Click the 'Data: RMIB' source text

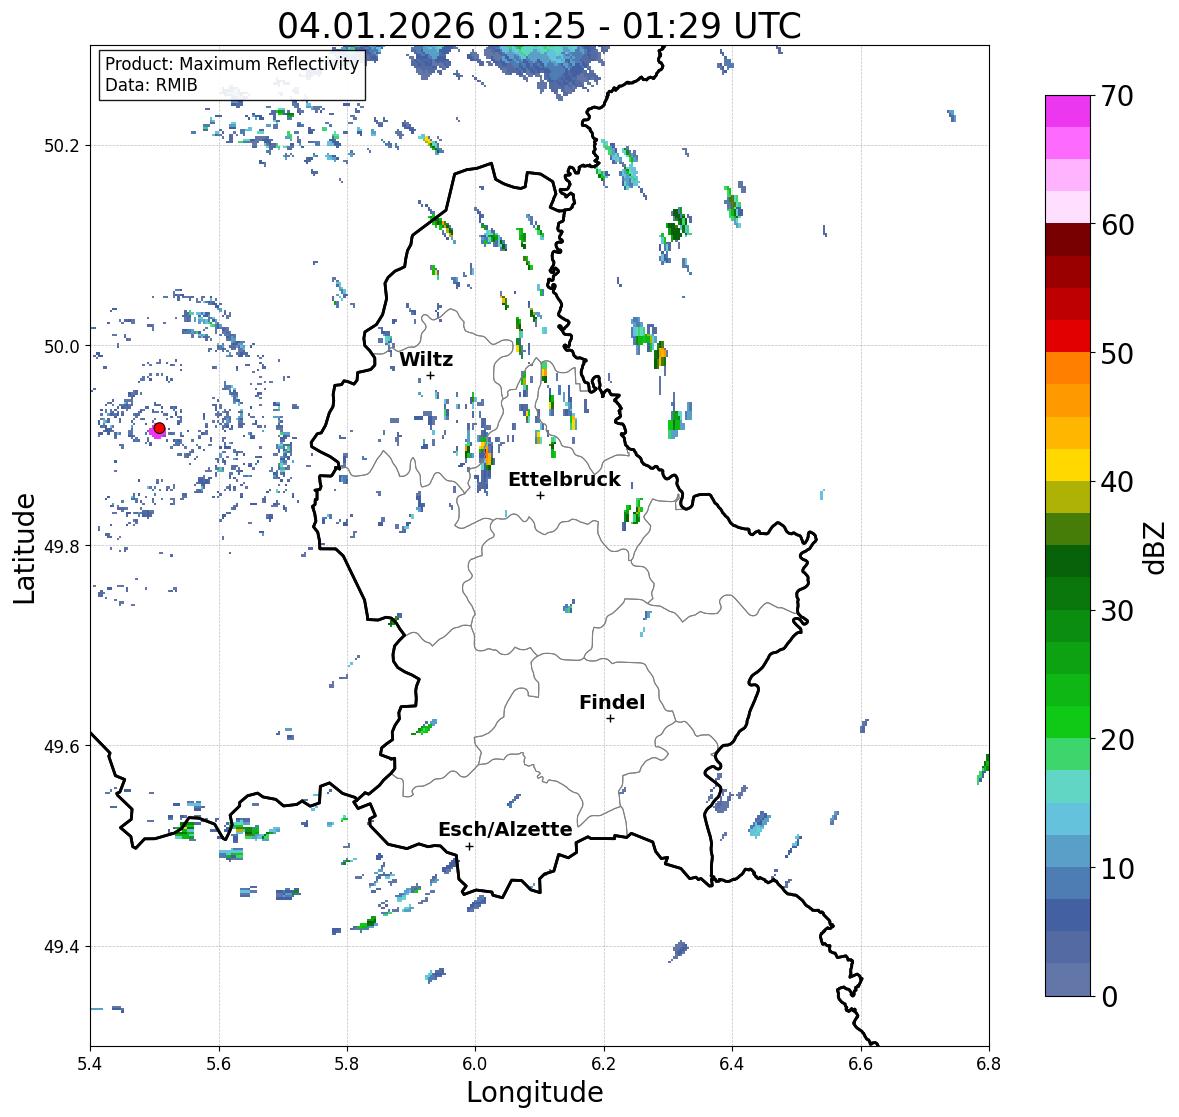coord(151,85)
